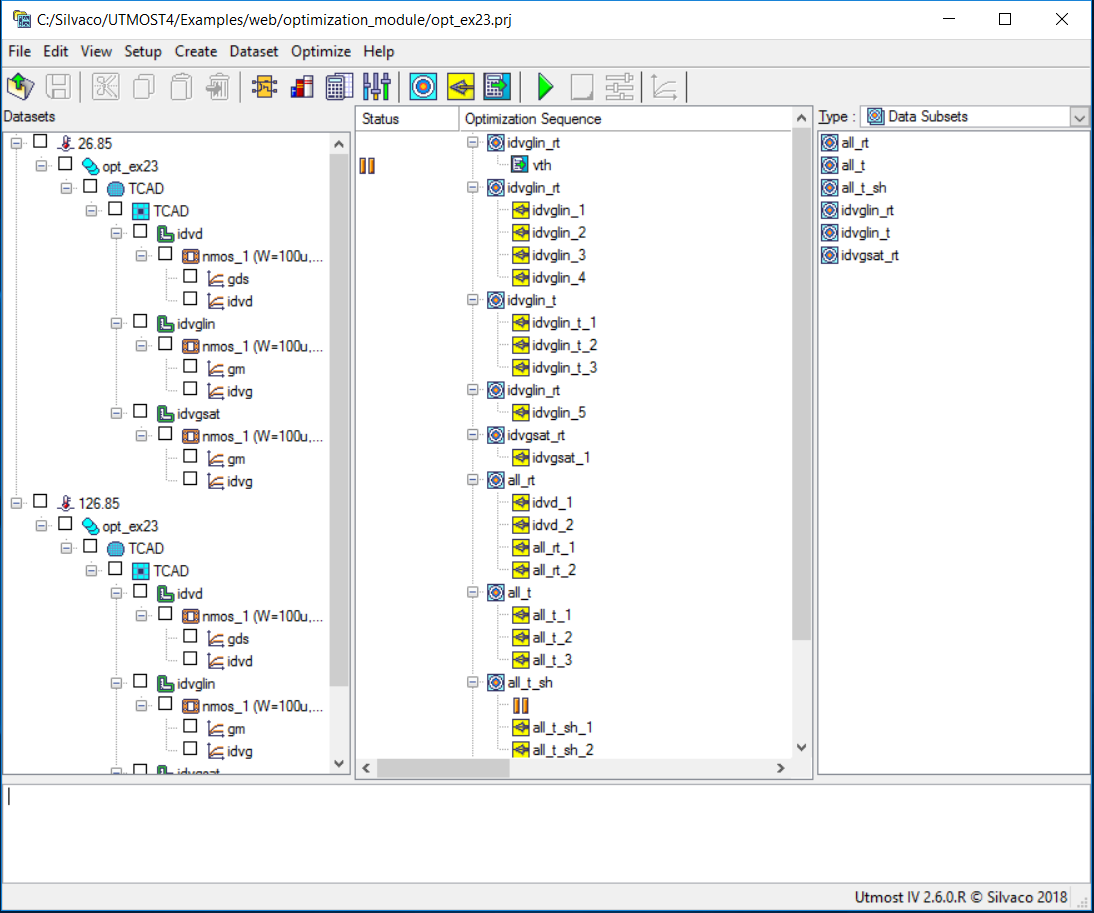The image size is (1094, 913).
Task: Click the grayed settings sliders toolbar icon
Action: 620,86
